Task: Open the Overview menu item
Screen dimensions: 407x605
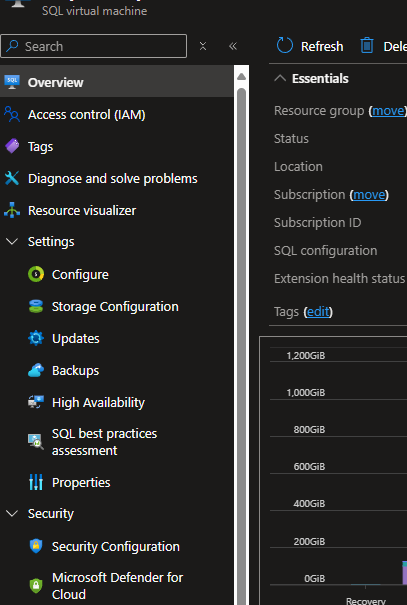Action: pyautogui.click(x=117, y=82)
